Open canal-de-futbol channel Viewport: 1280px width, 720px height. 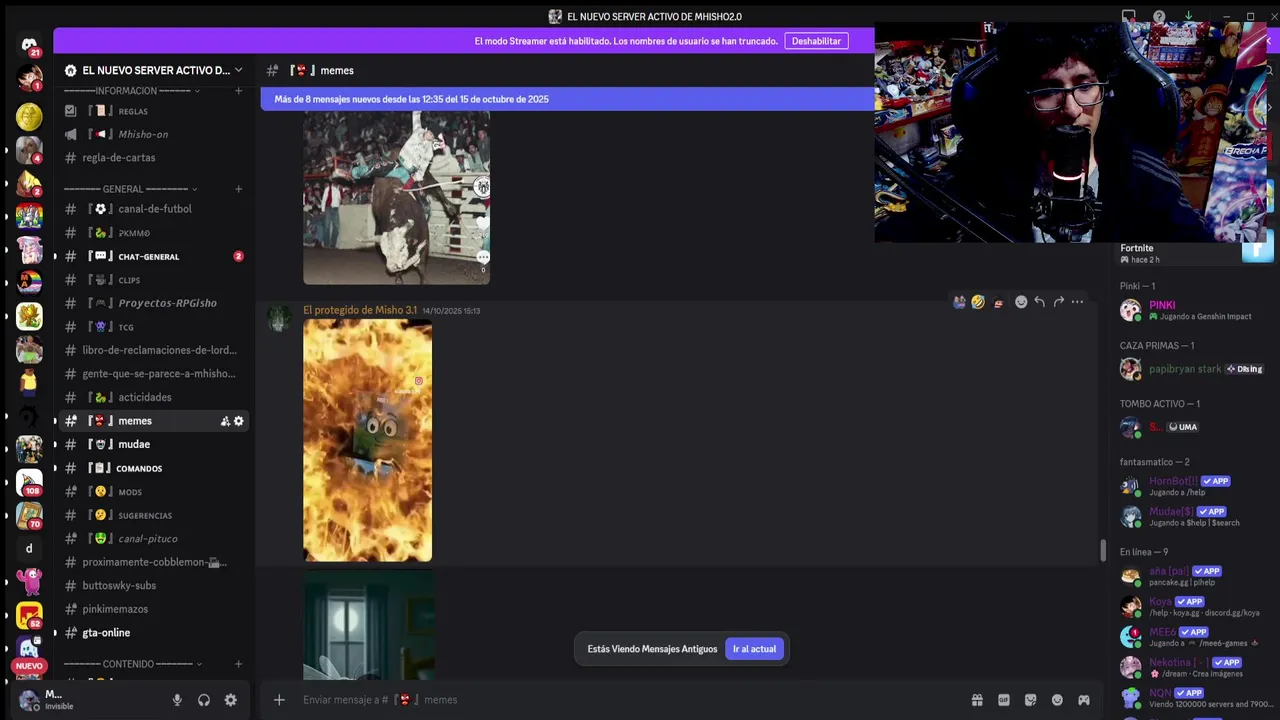tap(153, 209)
